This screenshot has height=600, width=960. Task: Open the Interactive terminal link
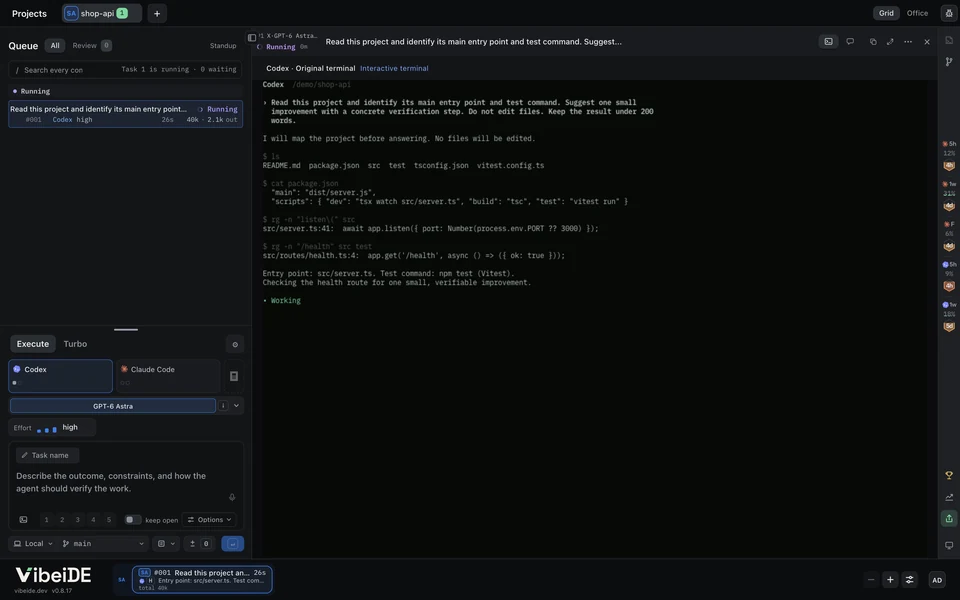coord(394,69)
